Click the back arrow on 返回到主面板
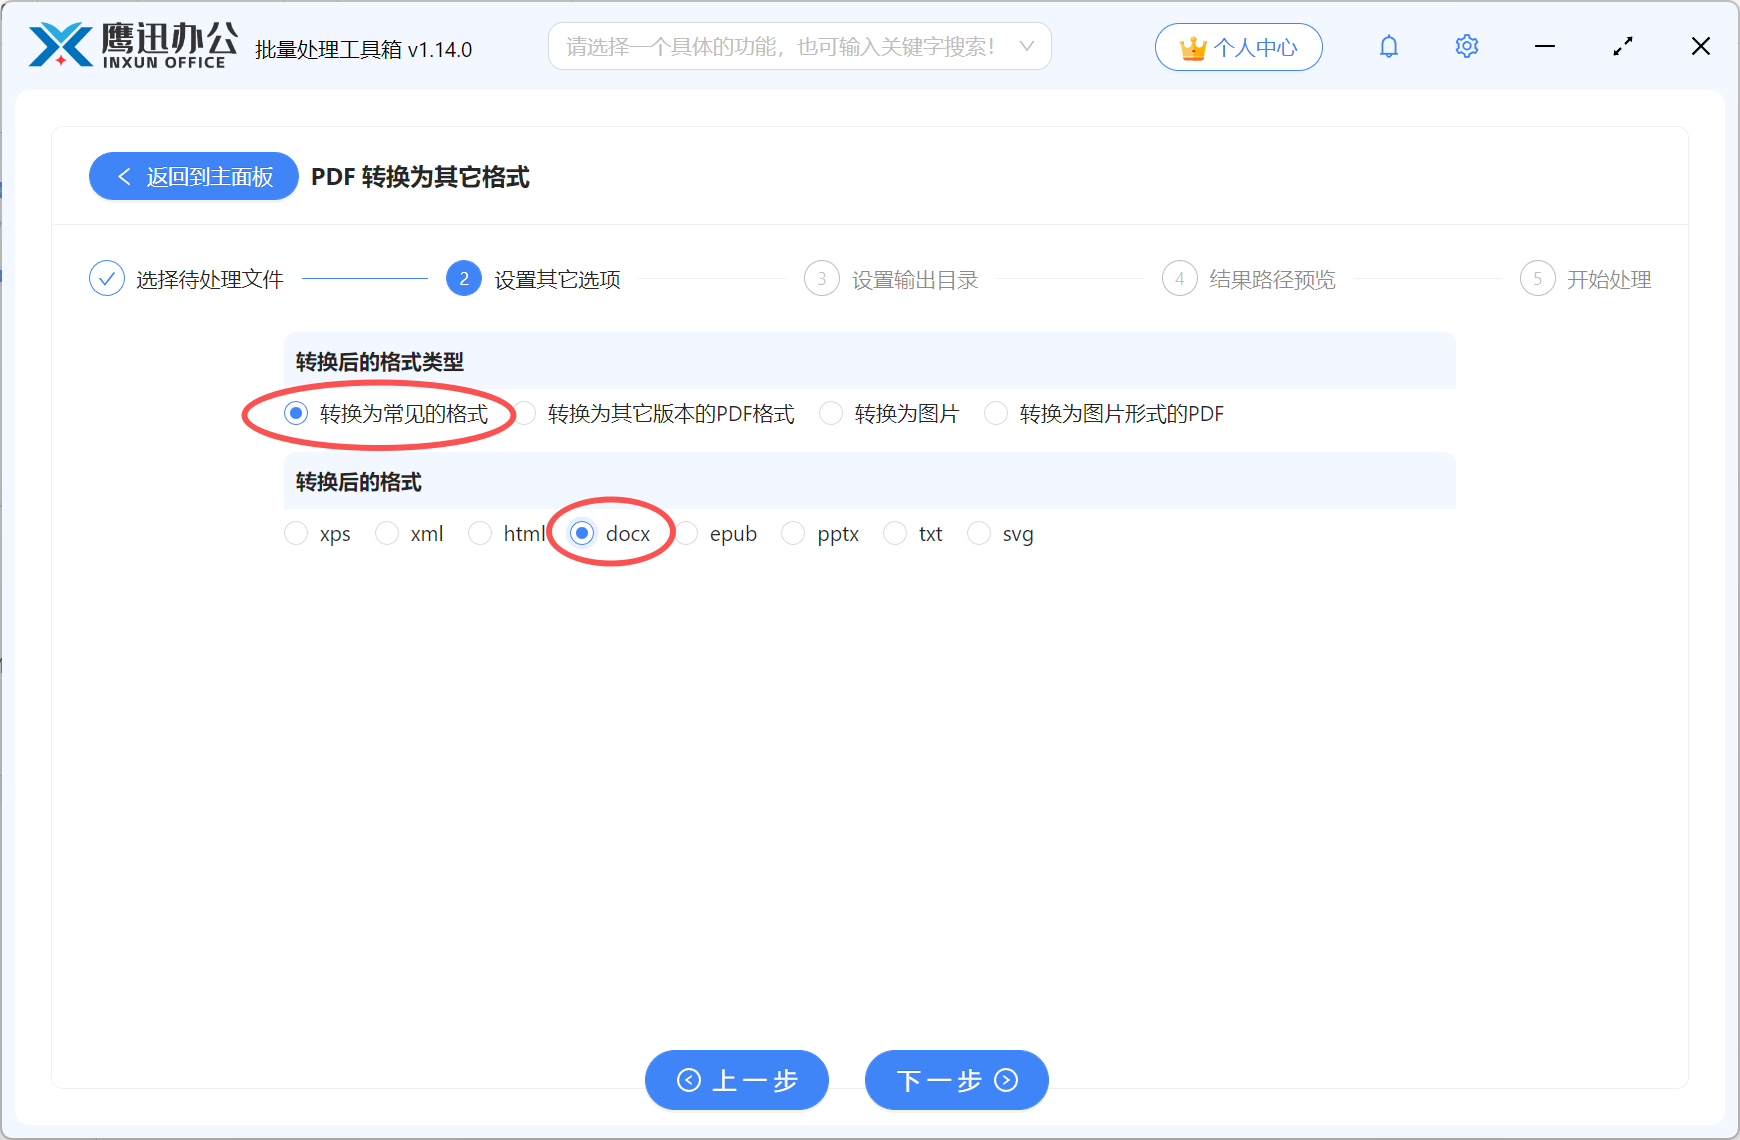Image resolution: width=1740 pixels, height=1140 pixels. click(124, 176)
